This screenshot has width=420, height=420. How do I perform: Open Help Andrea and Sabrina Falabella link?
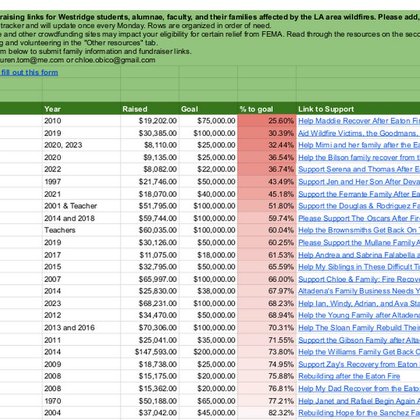[x=359, y=255]
